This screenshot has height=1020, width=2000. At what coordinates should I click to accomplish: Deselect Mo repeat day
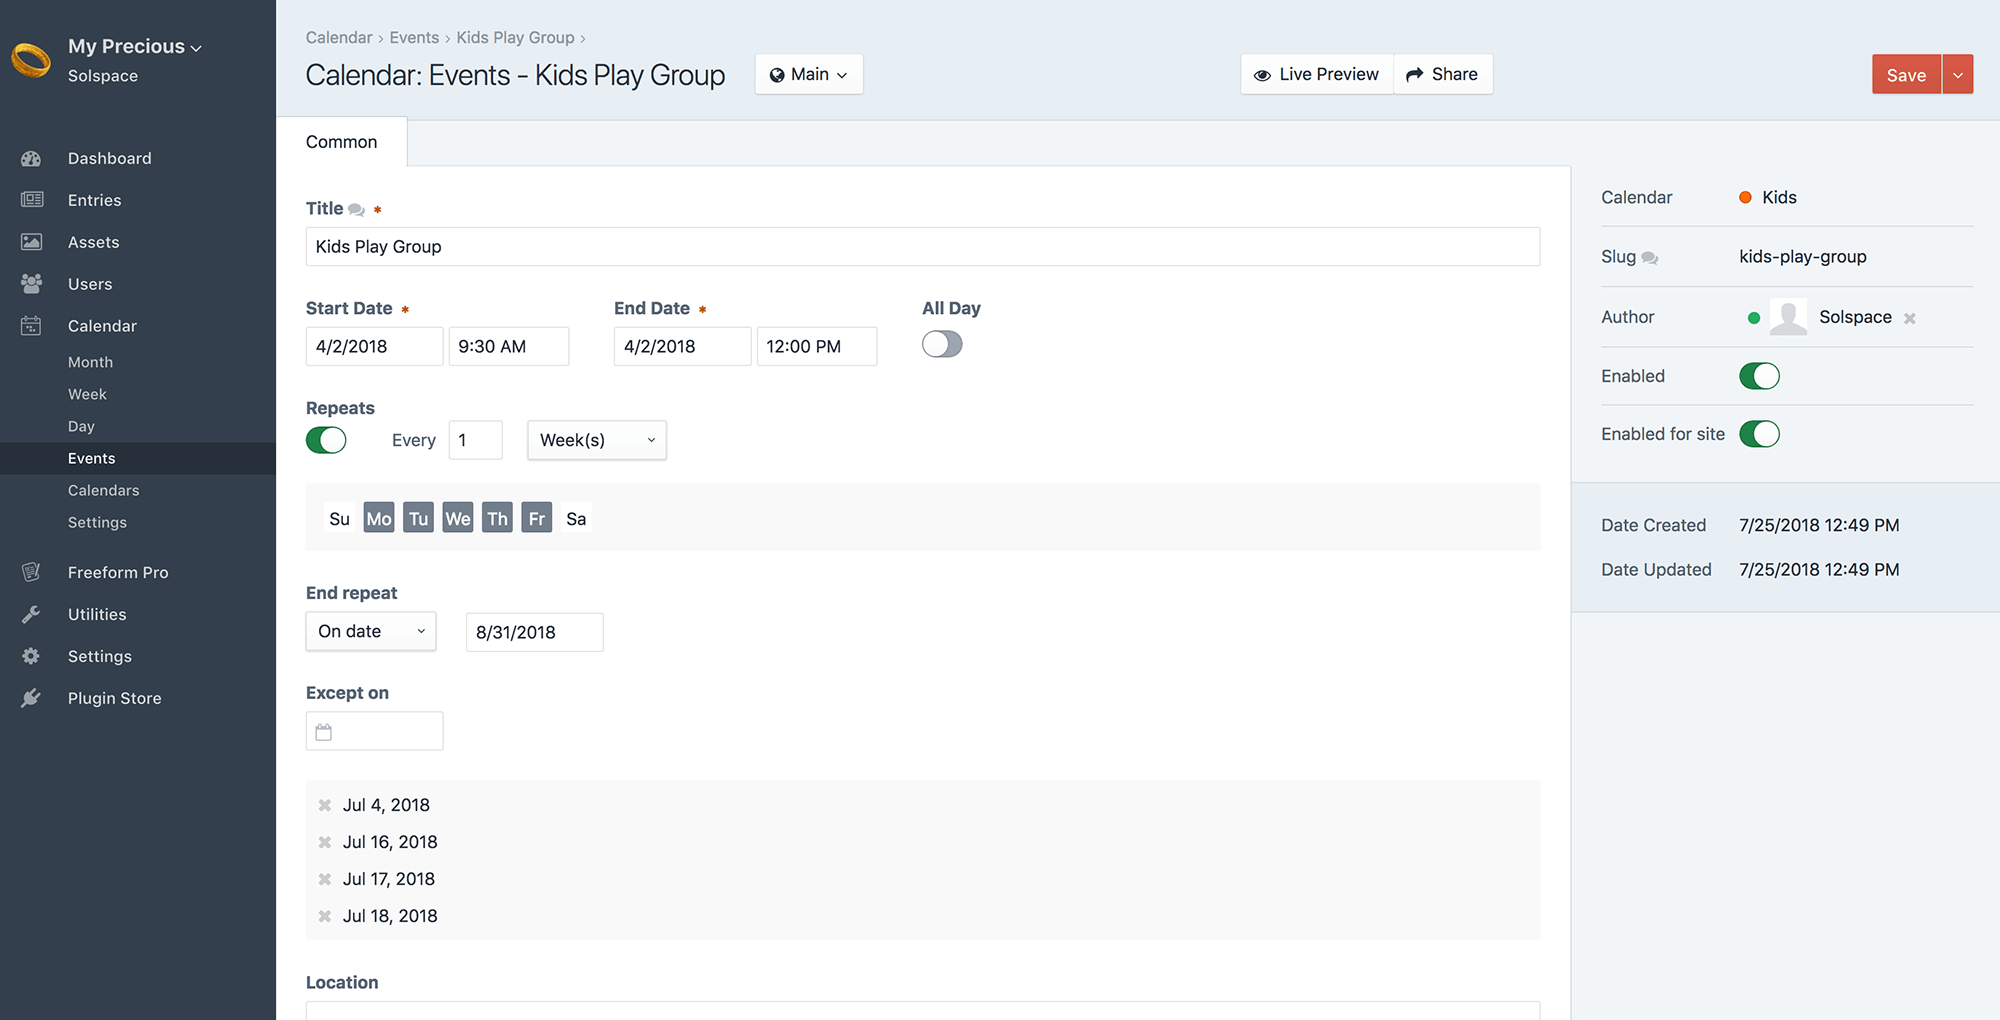tap(379, 518)
